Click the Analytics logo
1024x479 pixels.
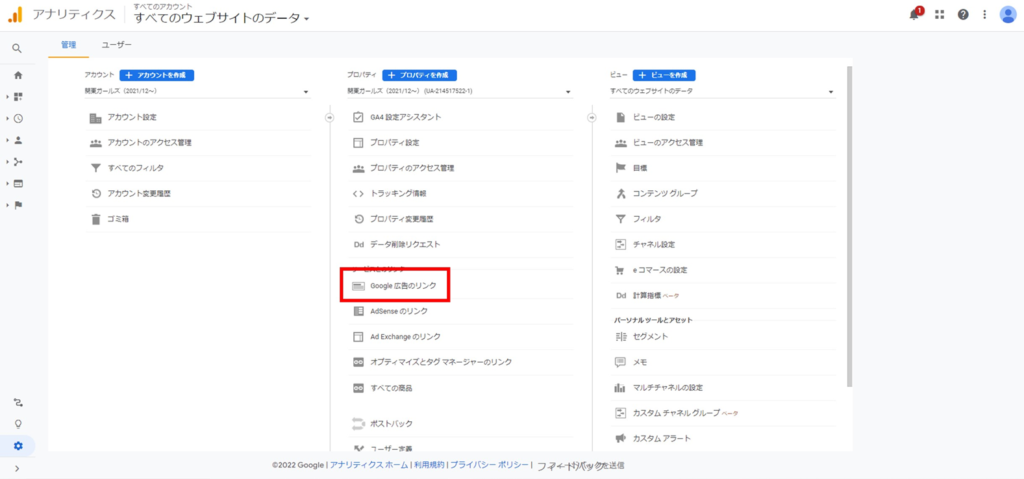[x=16, y=14]
